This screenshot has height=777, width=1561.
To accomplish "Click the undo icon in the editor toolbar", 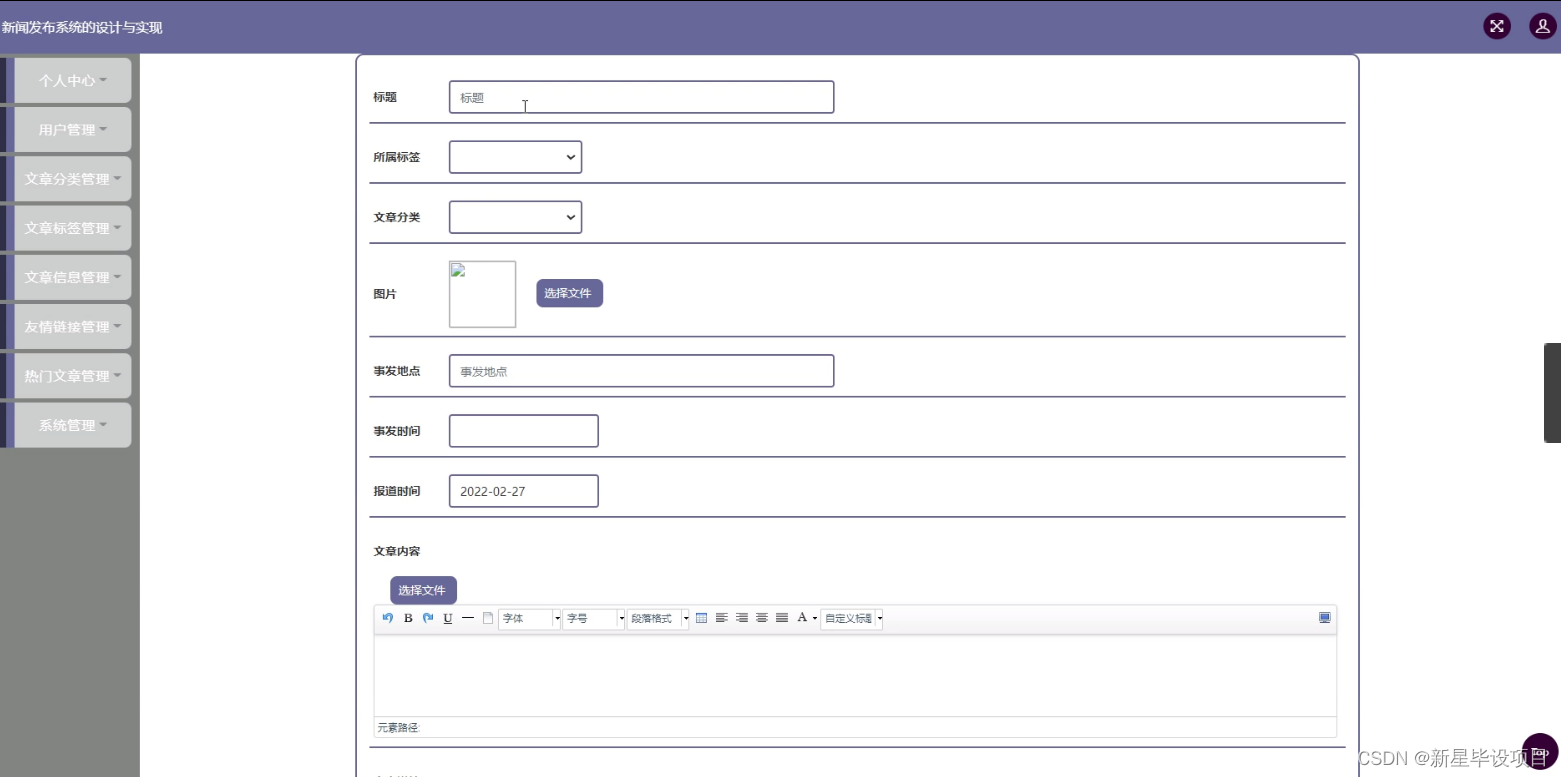I will click(x=387, y=618).
